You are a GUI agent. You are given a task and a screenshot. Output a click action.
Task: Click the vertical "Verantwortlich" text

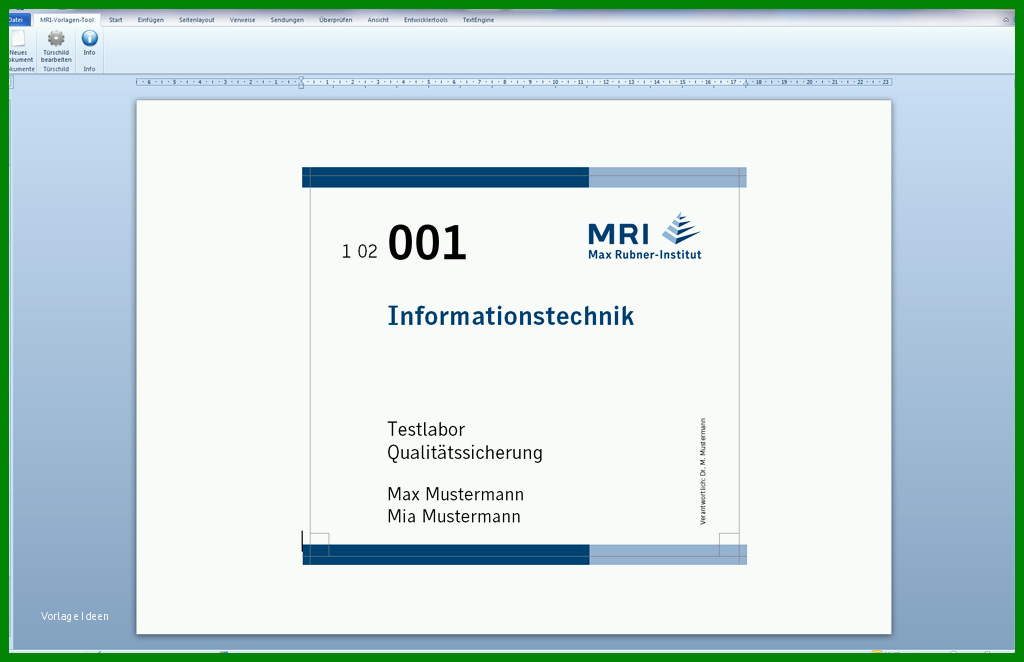click(703, 471)
